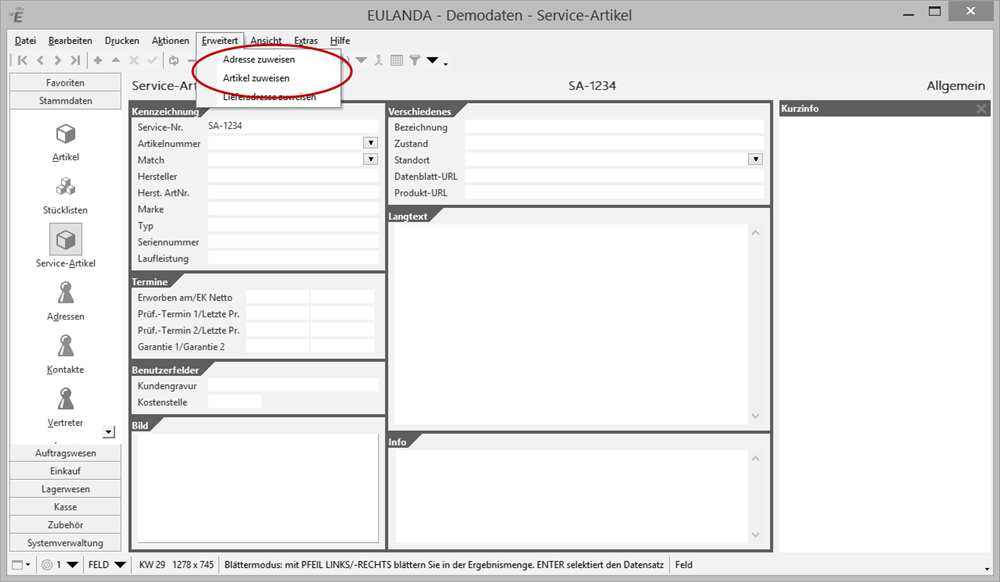Click the up-triangle edit toolbar icon

115,60
